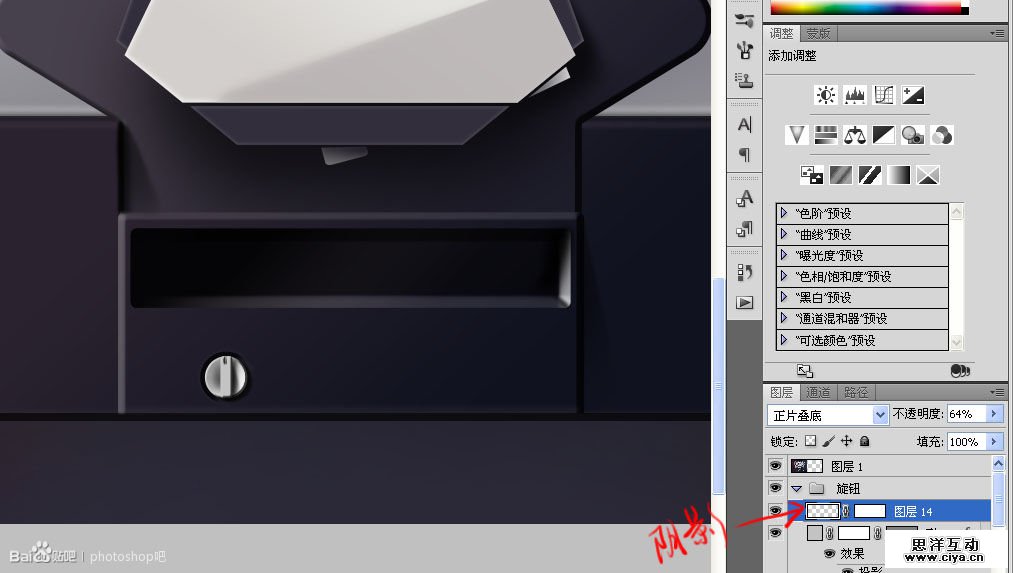Add a Levels adjustment
The height and width of the screenshot is (573, 1013).
[854, 96]
